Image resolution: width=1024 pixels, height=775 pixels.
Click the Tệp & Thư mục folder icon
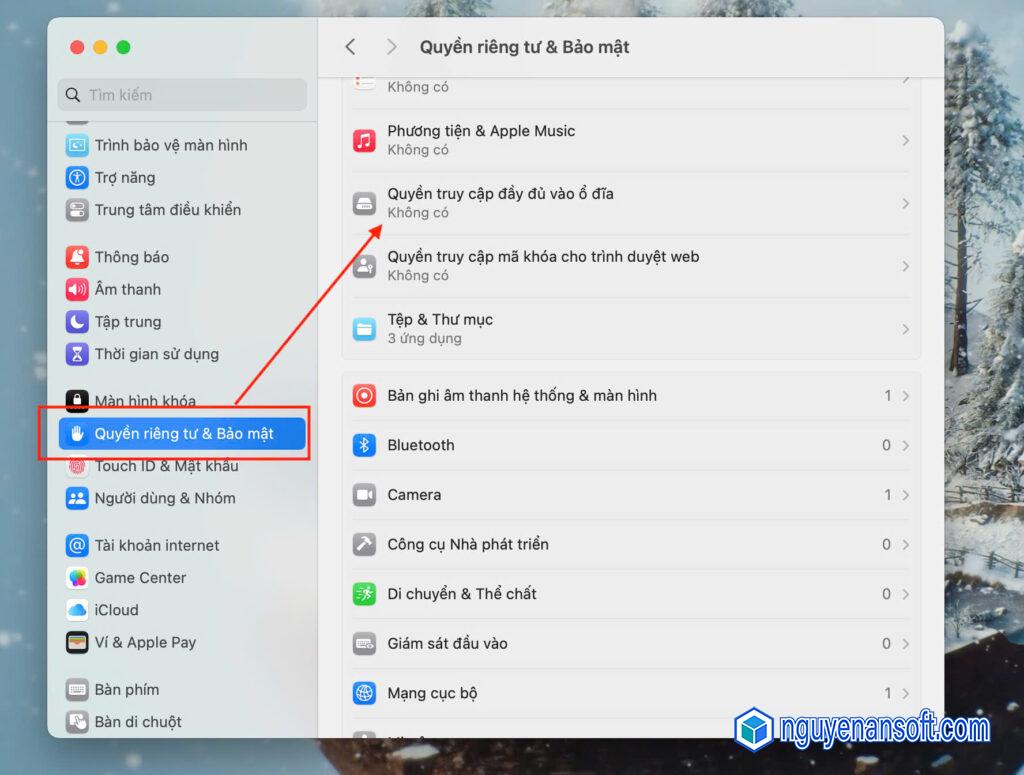point(364,329)
